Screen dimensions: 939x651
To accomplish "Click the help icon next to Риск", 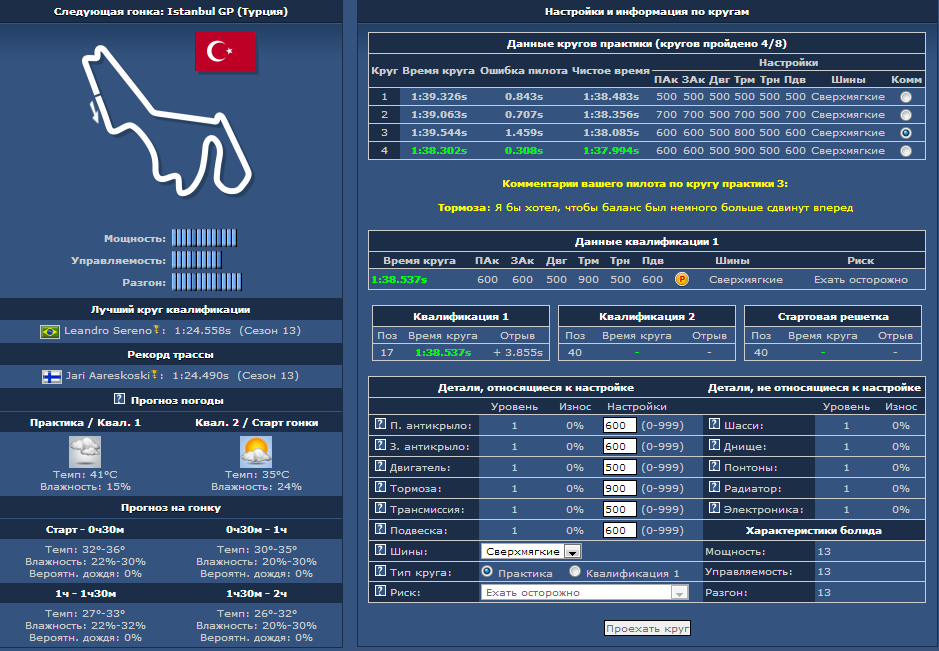I will (380, 592).
